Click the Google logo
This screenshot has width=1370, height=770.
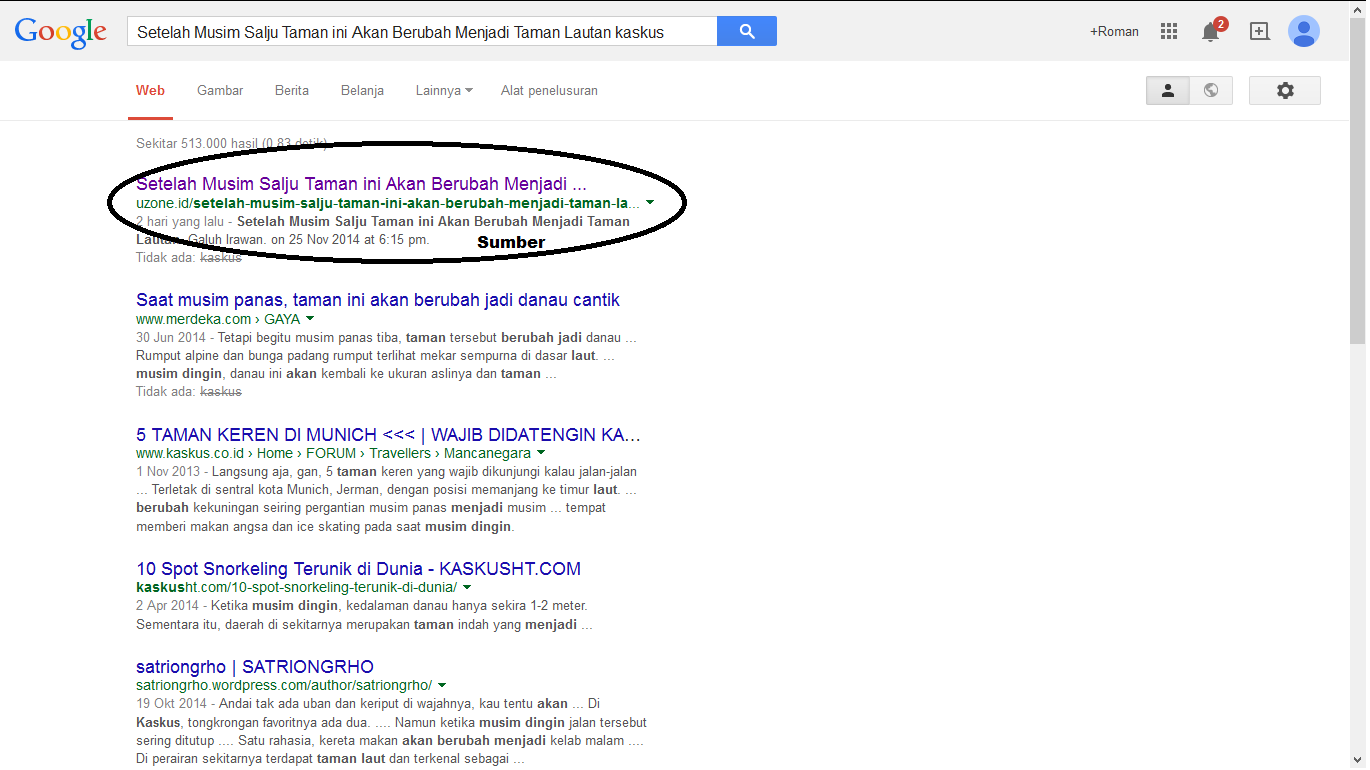tap(60, 32)
